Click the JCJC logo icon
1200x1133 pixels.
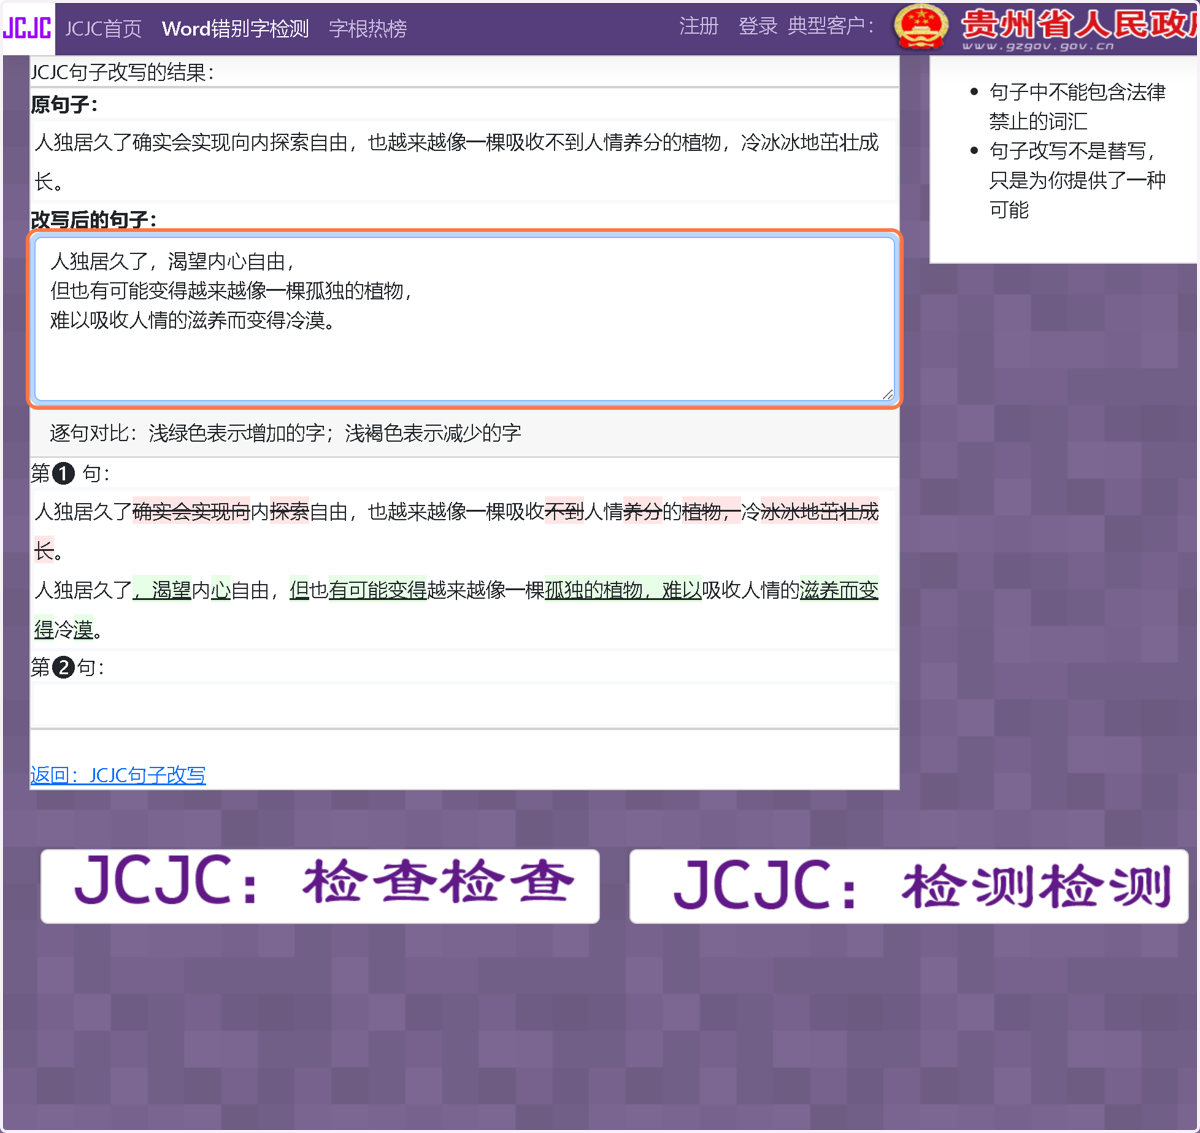pyautogui.click(x=27, y=28)
